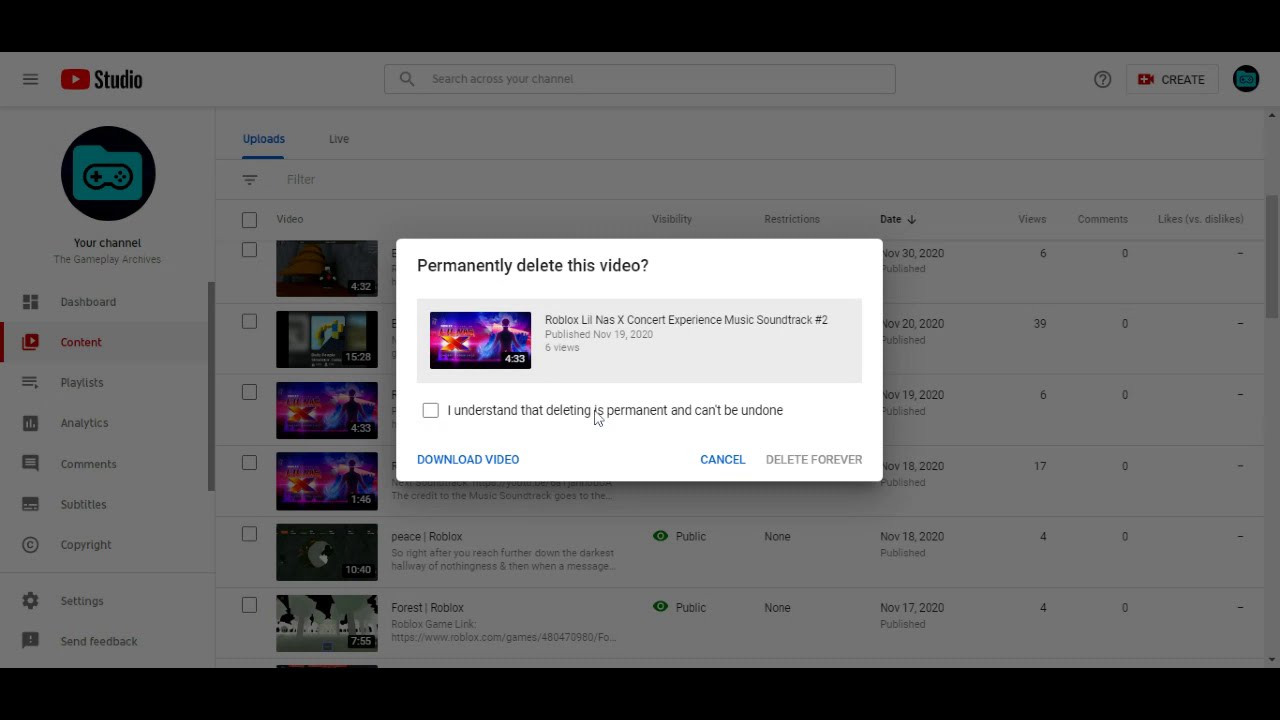Switch to the Live tab
Screen dimensions: 1280x720
pos(339,139)
